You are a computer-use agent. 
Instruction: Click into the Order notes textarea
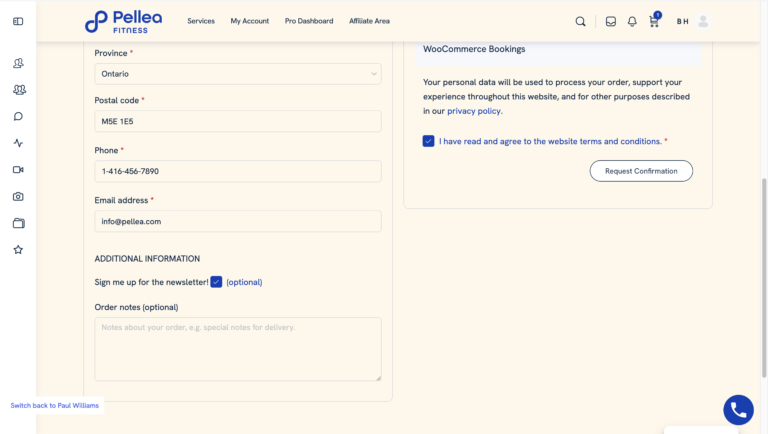pyautogui.click(x=238, y=349)
